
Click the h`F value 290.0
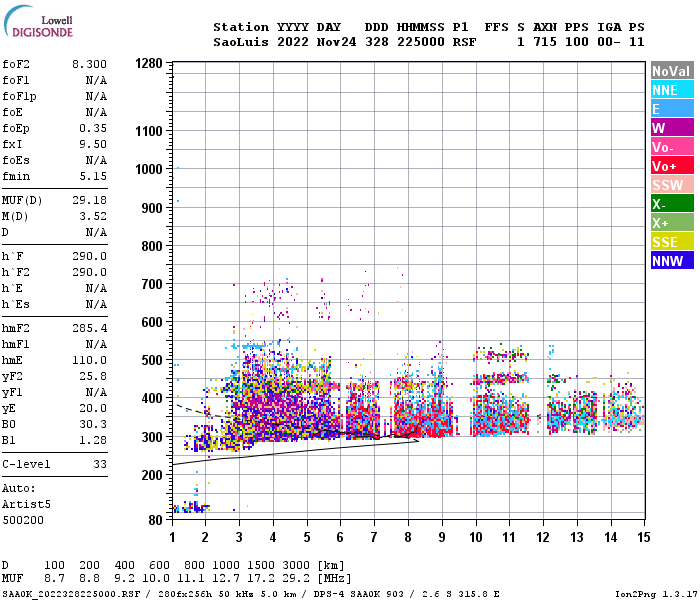[89, 257]
